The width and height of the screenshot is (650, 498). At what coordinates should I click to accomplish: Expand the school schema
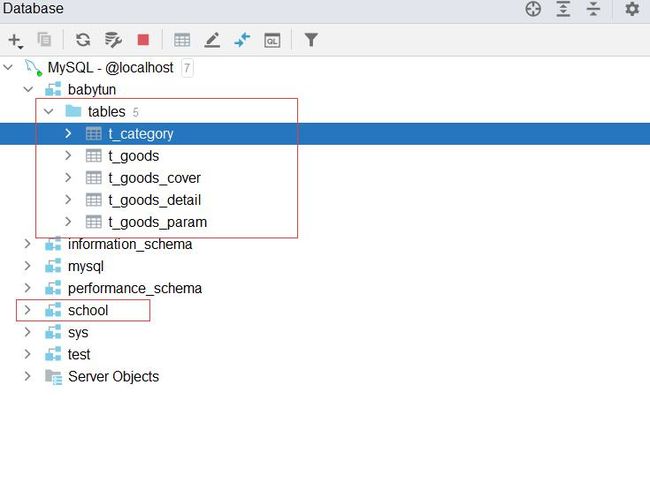[x=27, y=310]
